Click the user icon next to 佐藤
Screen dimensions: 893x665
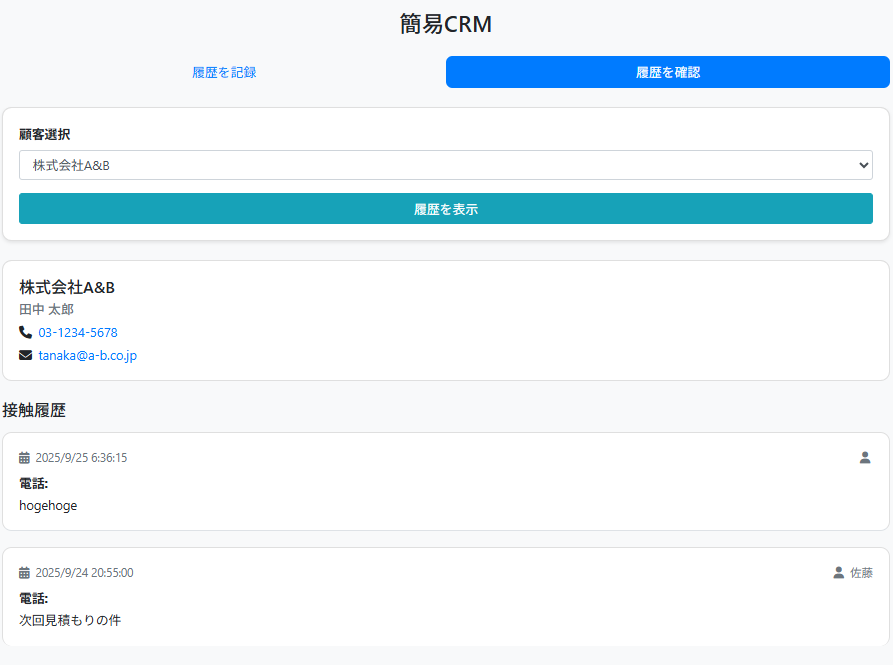click(x=838, y=573)
